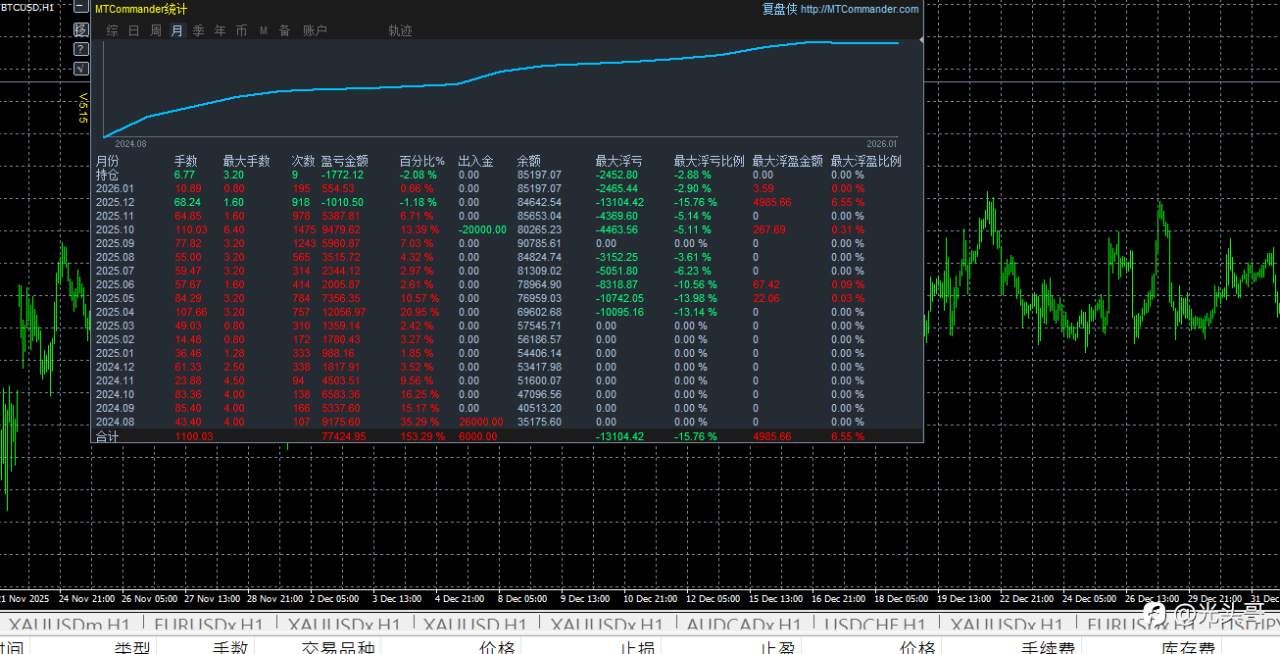Click the 类型 column header in terminal
Image resolution: width=1280 pixels, height=654 pixels.
[x=131, y=647]
